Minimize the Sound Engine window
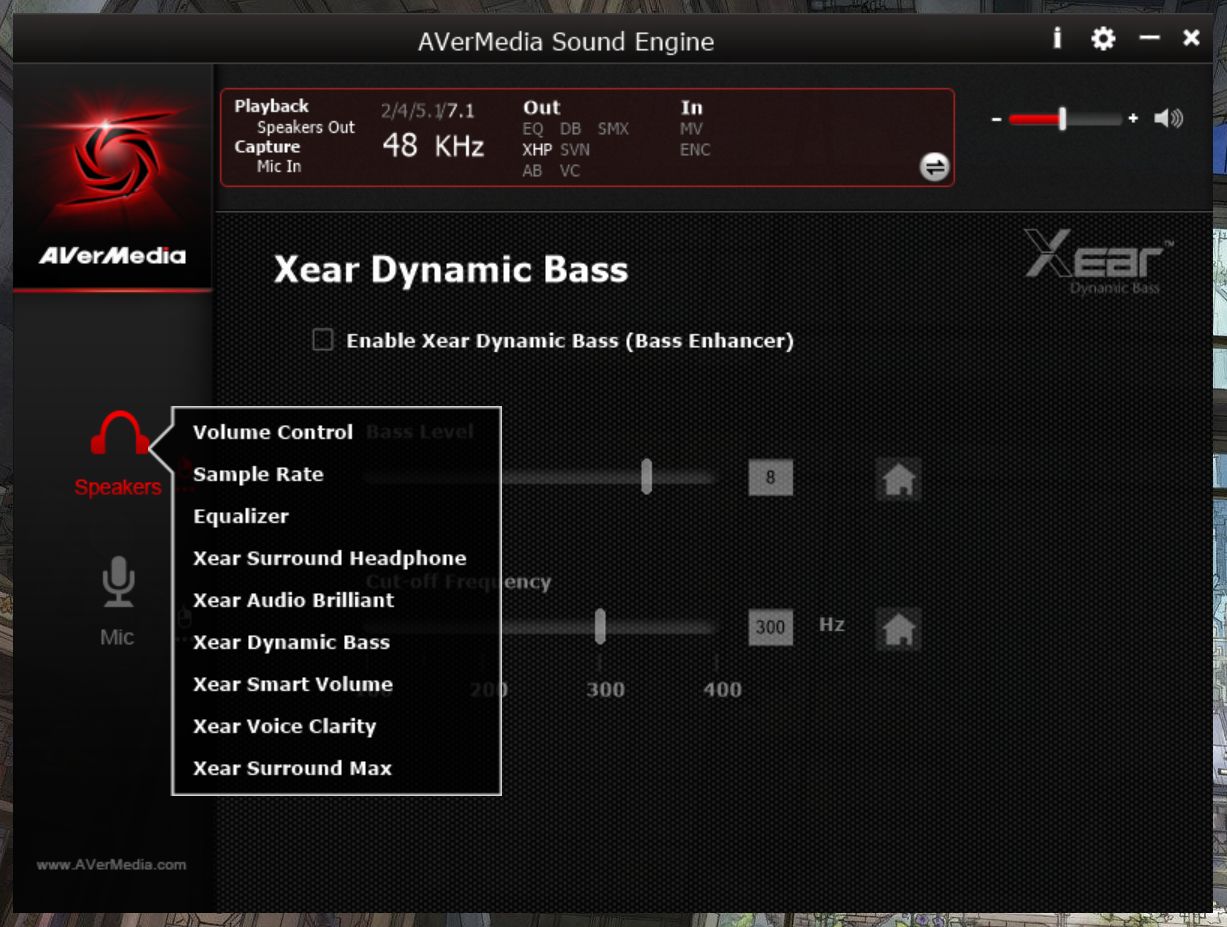1227x927 pixels. [x=1150, y=38]
